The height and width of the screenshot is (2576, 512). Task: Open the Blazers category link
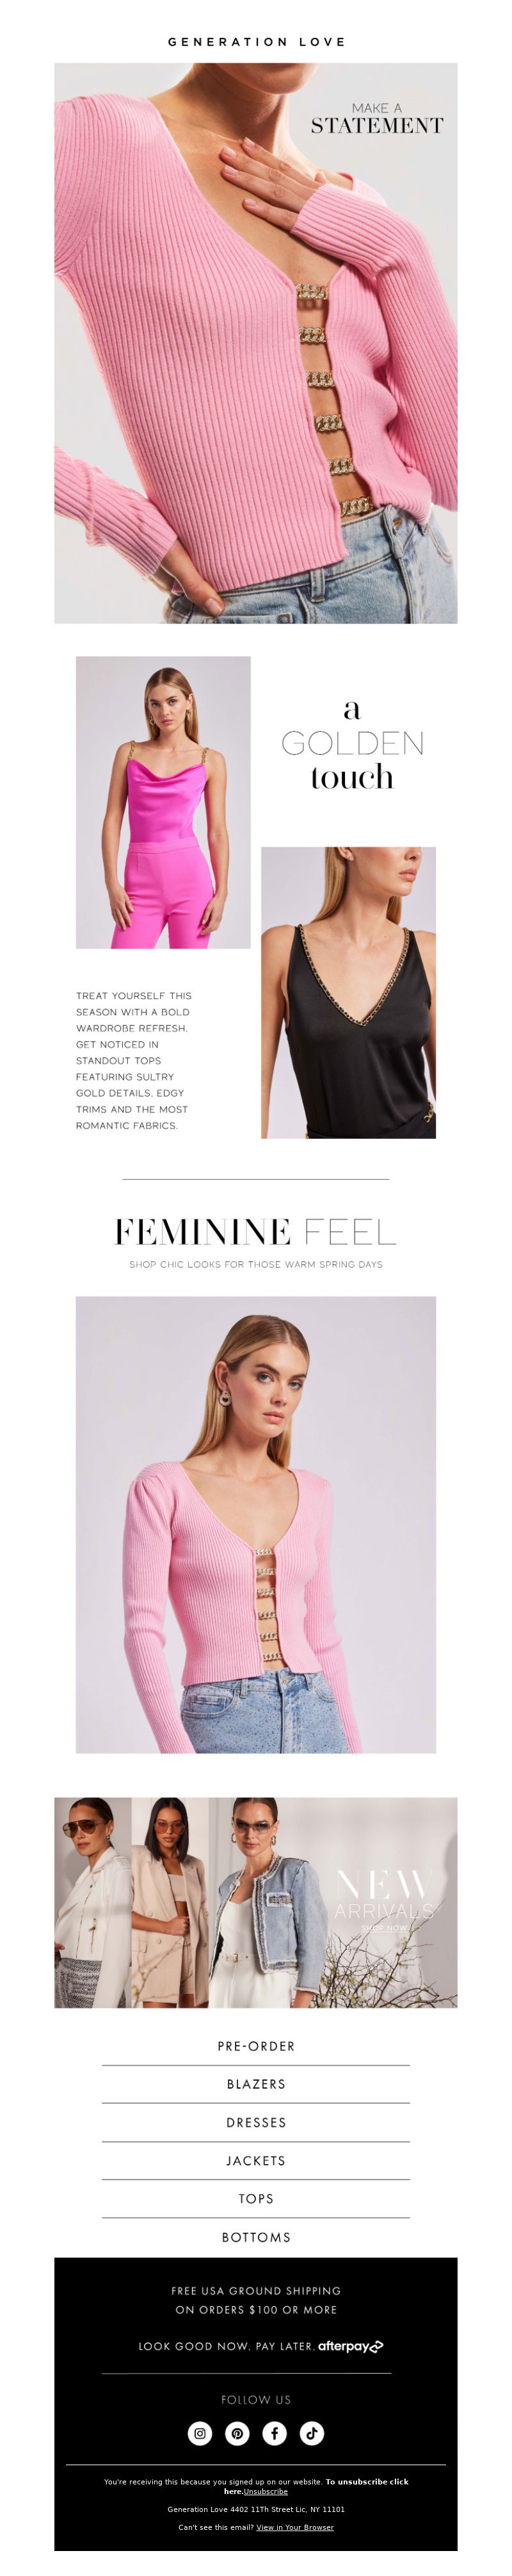pyautogui.click(x=256, y=2084)
